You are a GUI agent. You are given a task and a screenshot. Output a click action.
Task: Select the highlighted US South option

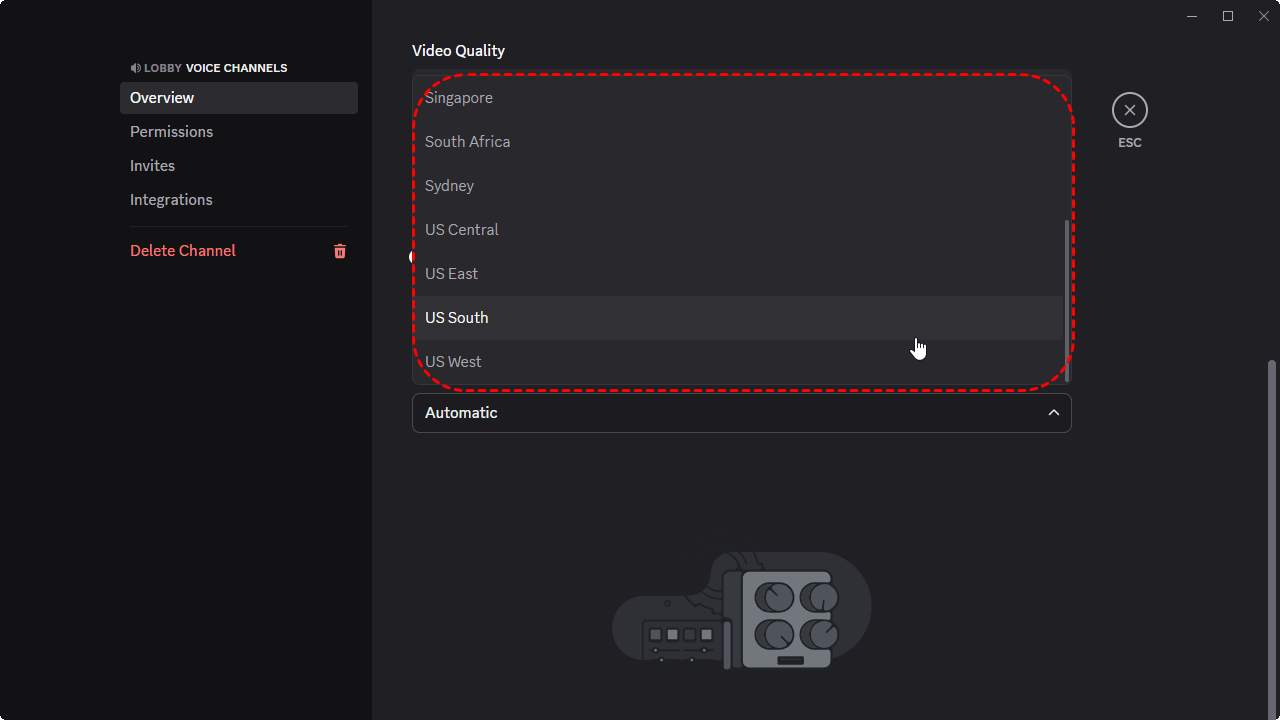click(456, 318)
